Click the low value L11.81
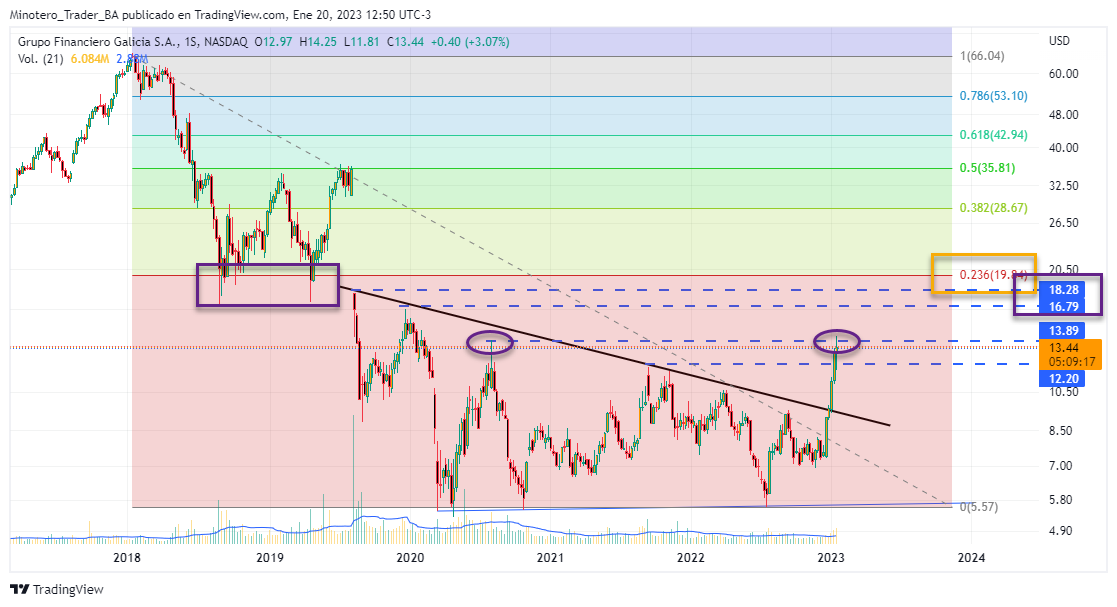Screen dimensions: 1117x607 pyautogui.click(x=362, y=42)
